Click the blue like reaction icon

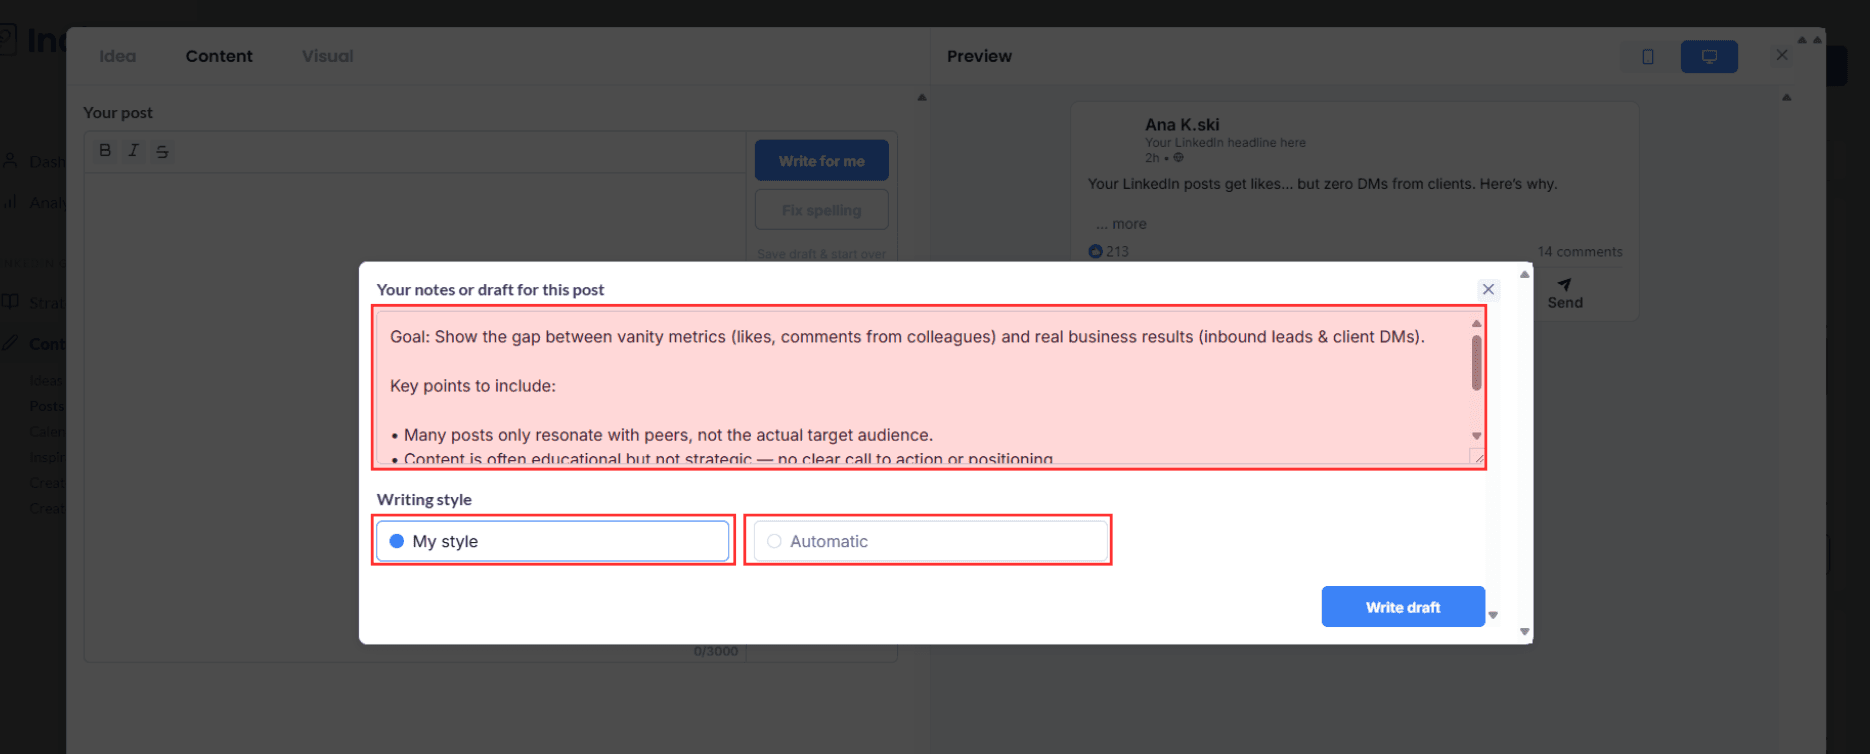pos(1095,252)
